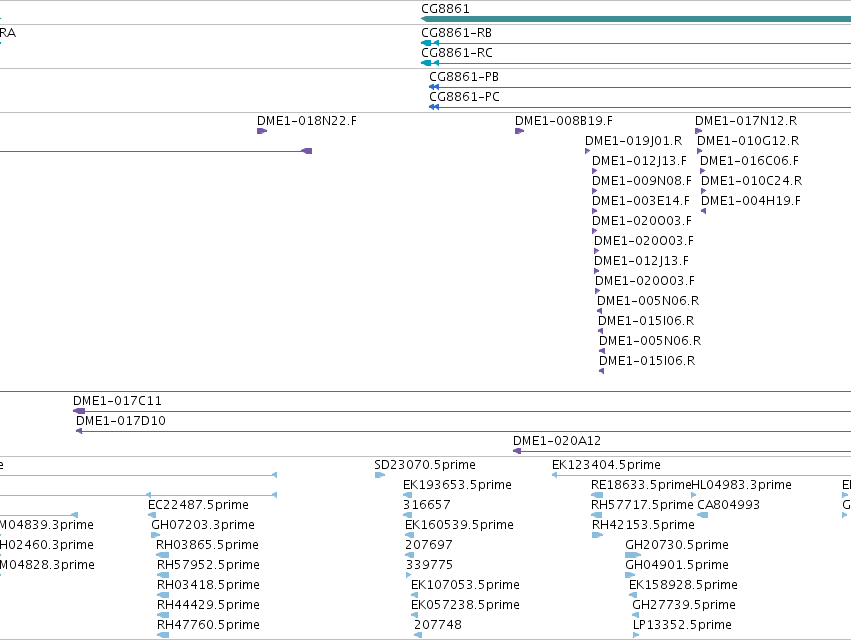Click the 207748 feature label
Screen dimensions: 851x640
[x=437, y=625]
